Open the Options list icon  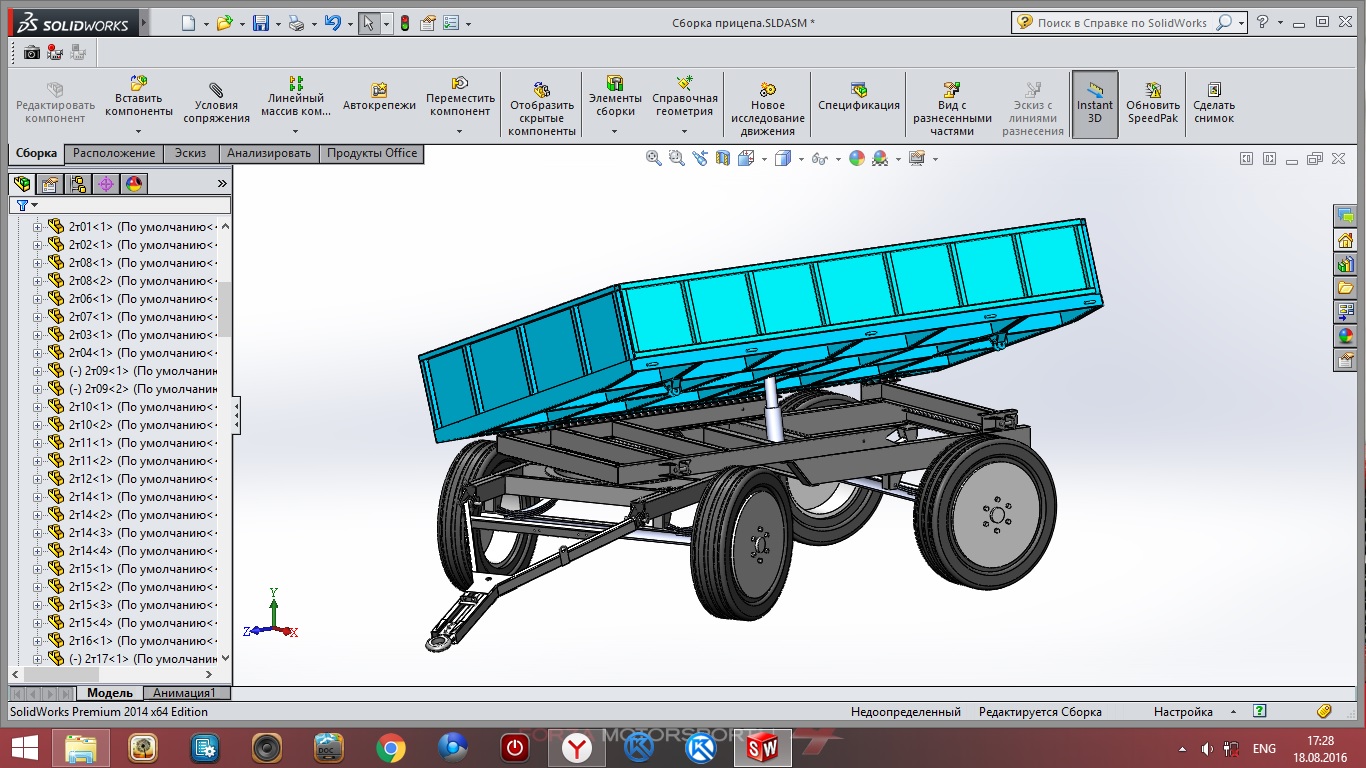point(451,23)
